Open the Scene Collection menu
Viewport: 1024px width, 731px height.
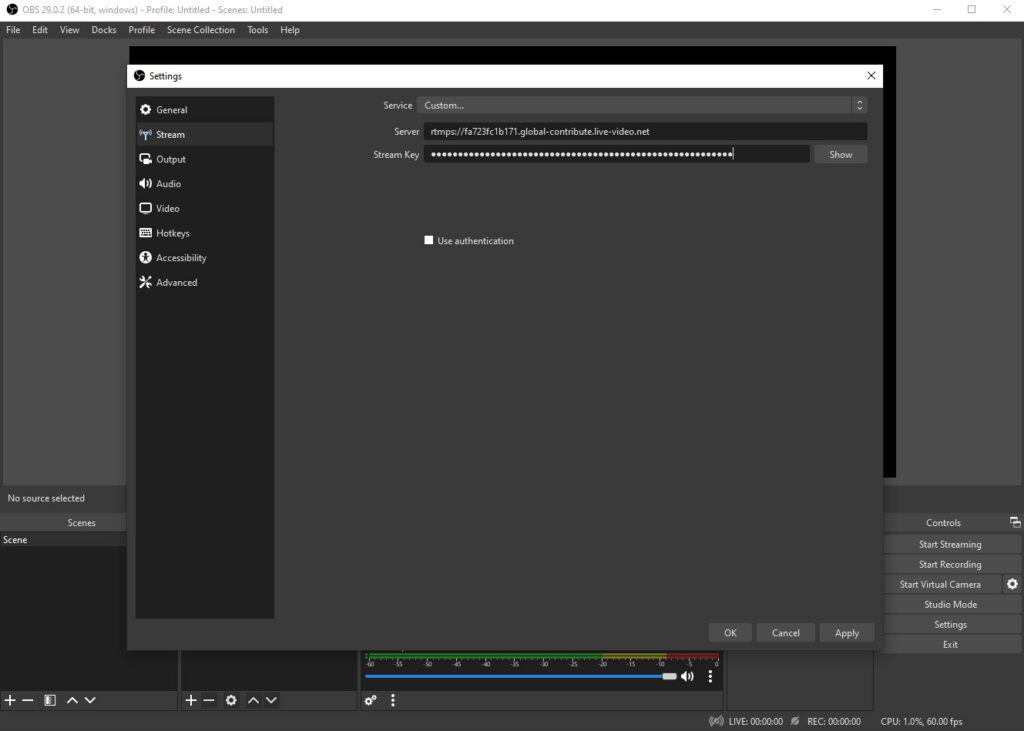(x=200, y=30)
